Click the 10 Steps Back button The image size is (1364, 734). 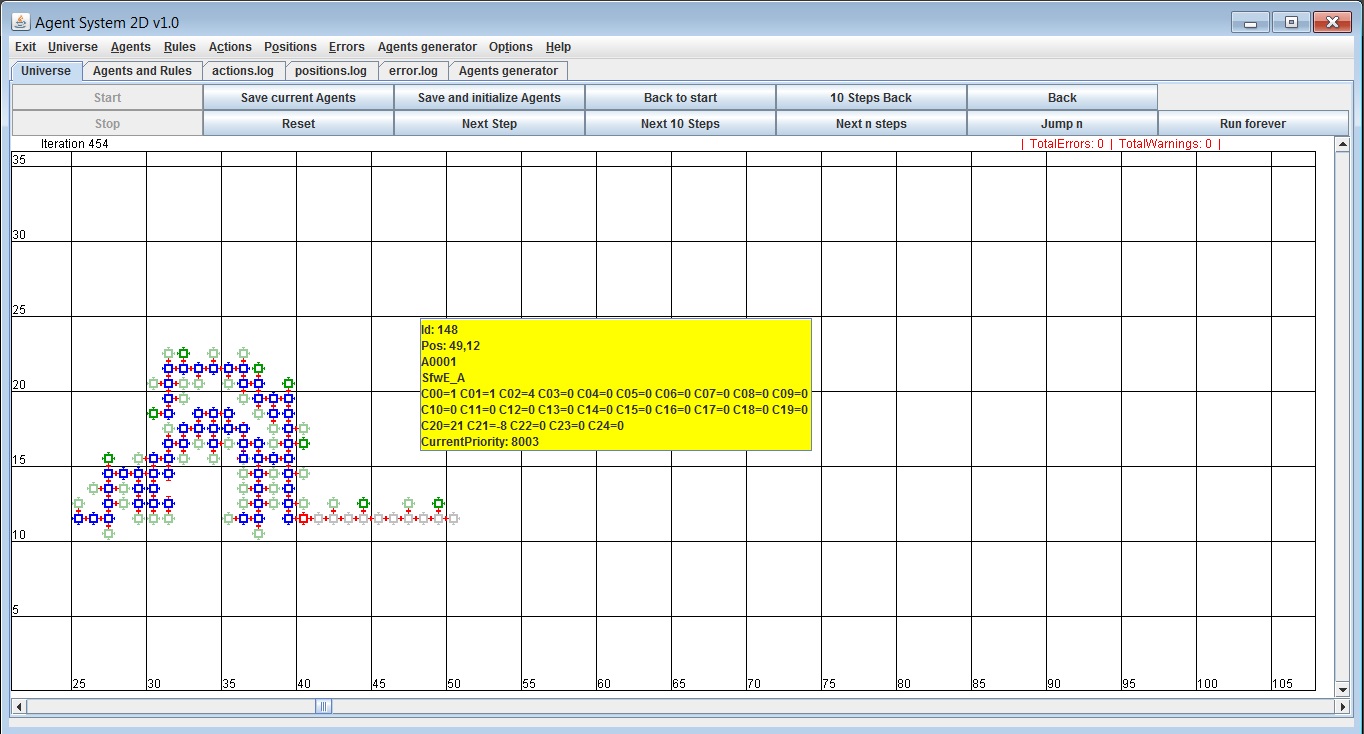click(x=870, y=98)
